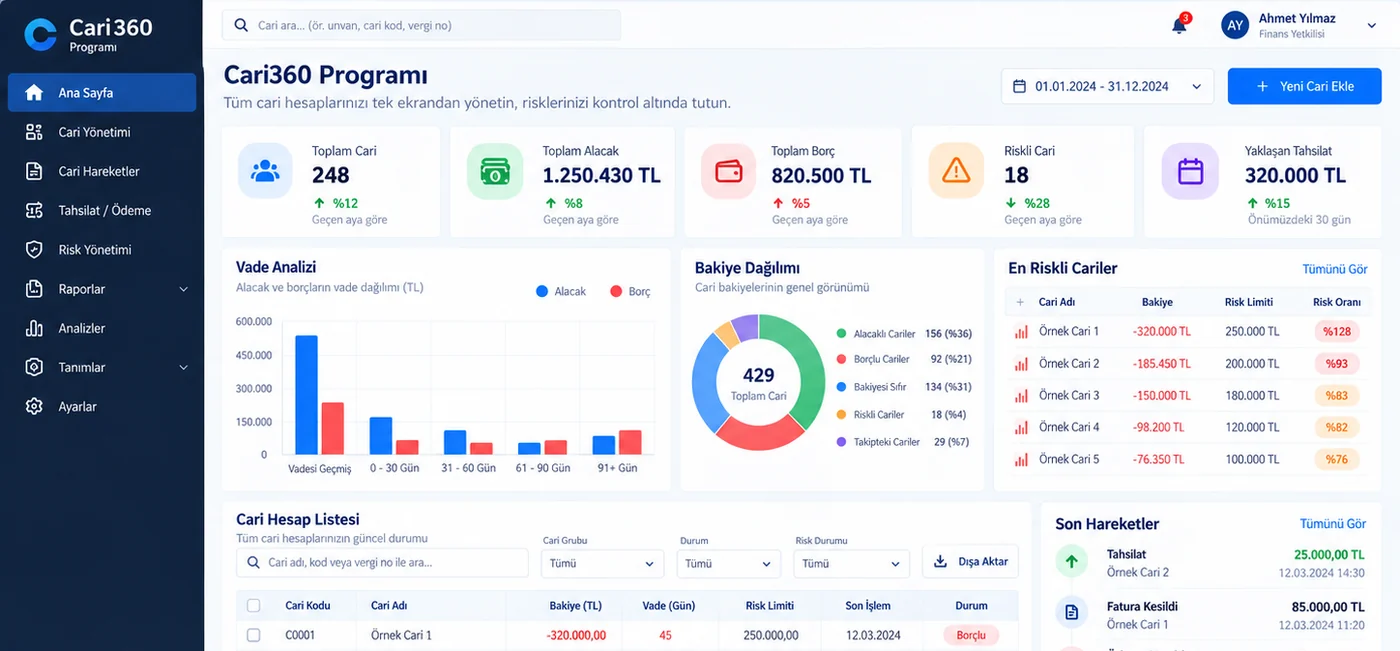Click the chart icon beside Örnek Cari 1
1400x651 pixels.
(x=1021, y=332)
